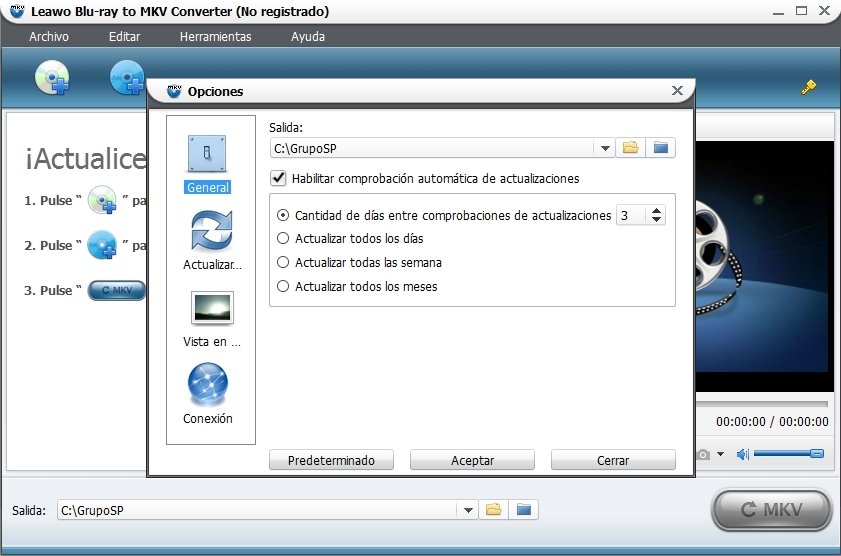Select Actualizar todos los días radio
This screenshot has width=841, height=556.
click(x=283, y=238)
